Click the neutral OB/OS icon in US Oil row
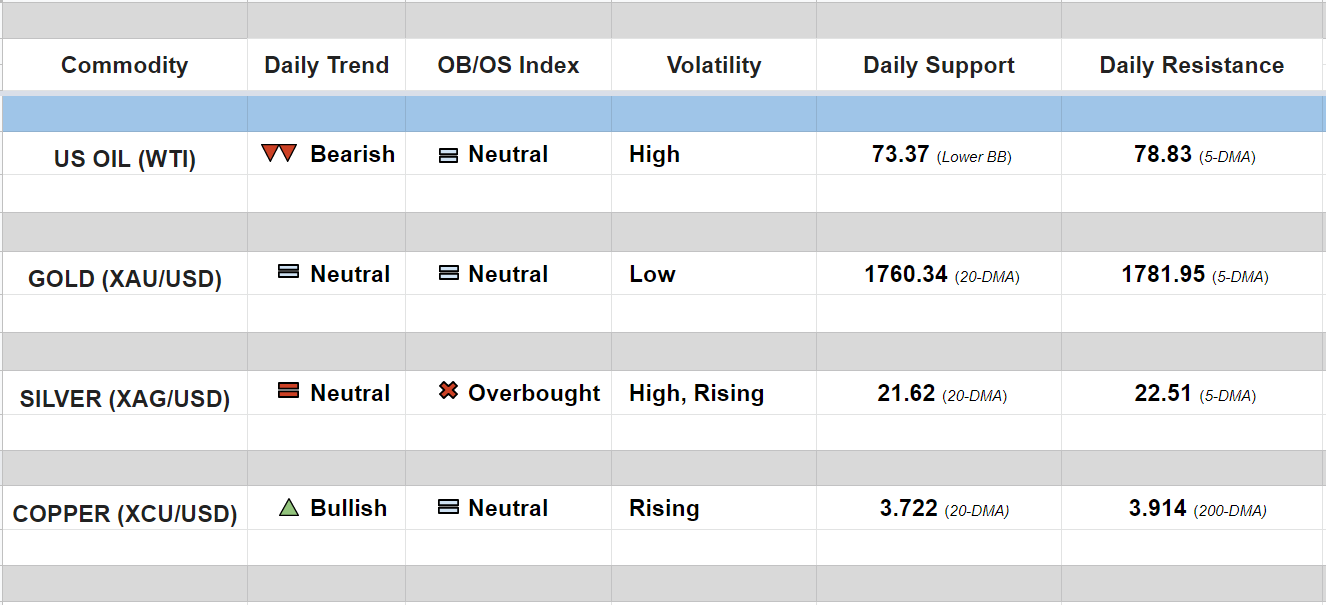Image resolution: width=1327 pixels, height=605 pixels. coord(449,155)
